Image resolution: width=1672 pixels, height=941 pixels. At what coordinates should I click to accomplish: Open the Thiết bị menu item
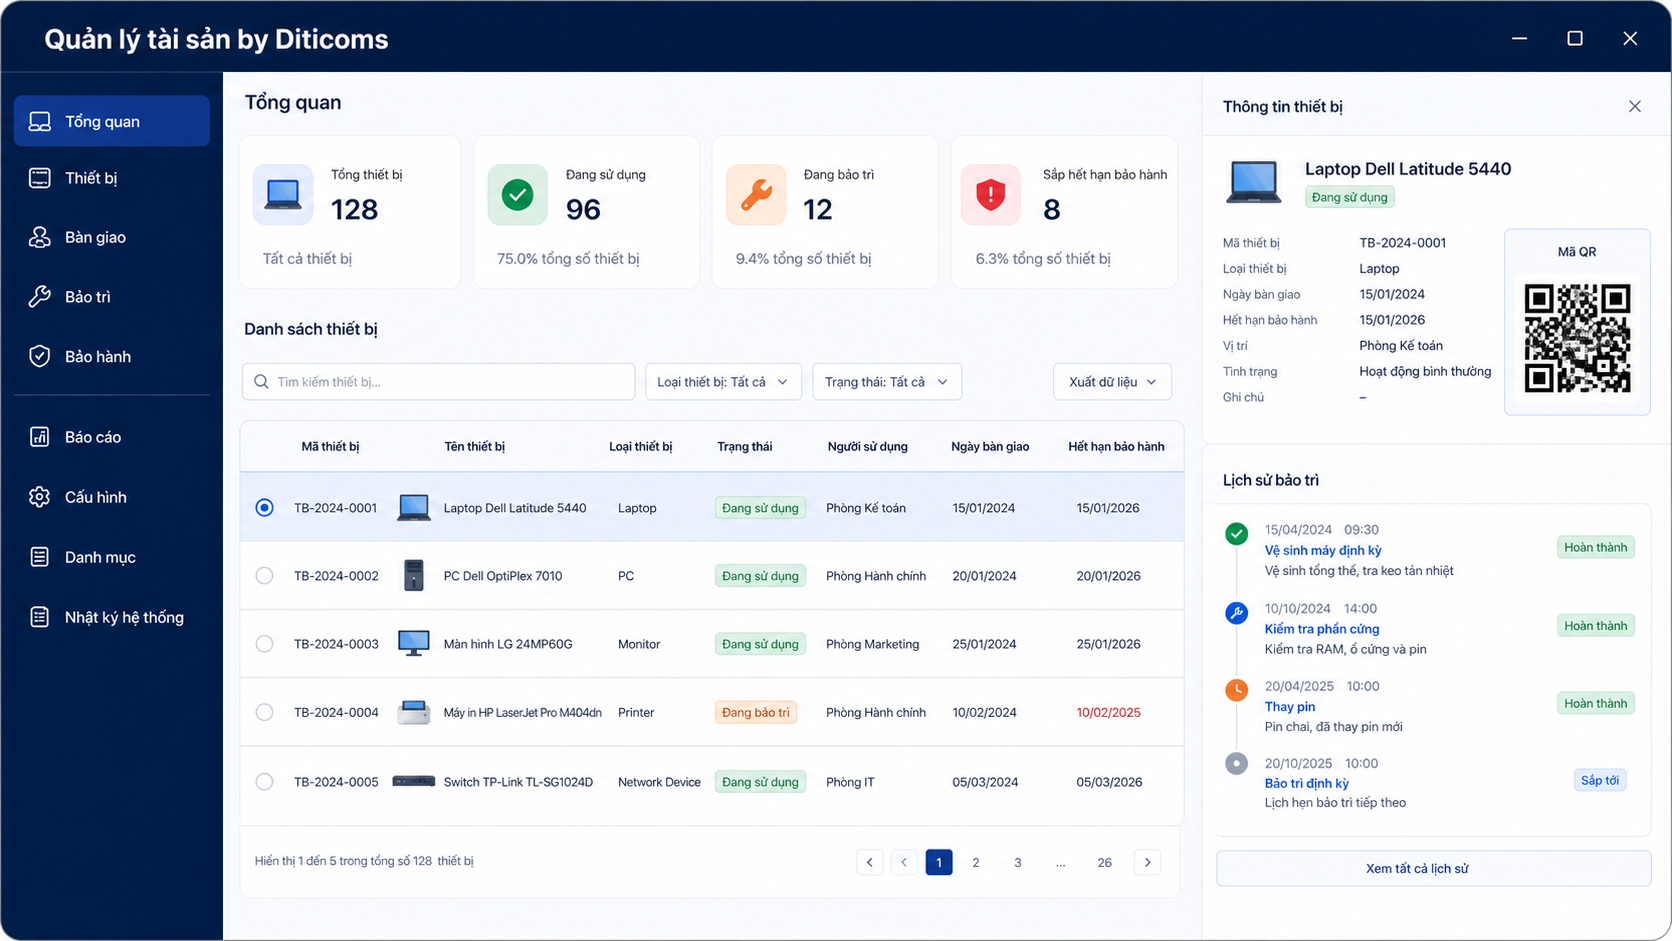coord(112,178)
